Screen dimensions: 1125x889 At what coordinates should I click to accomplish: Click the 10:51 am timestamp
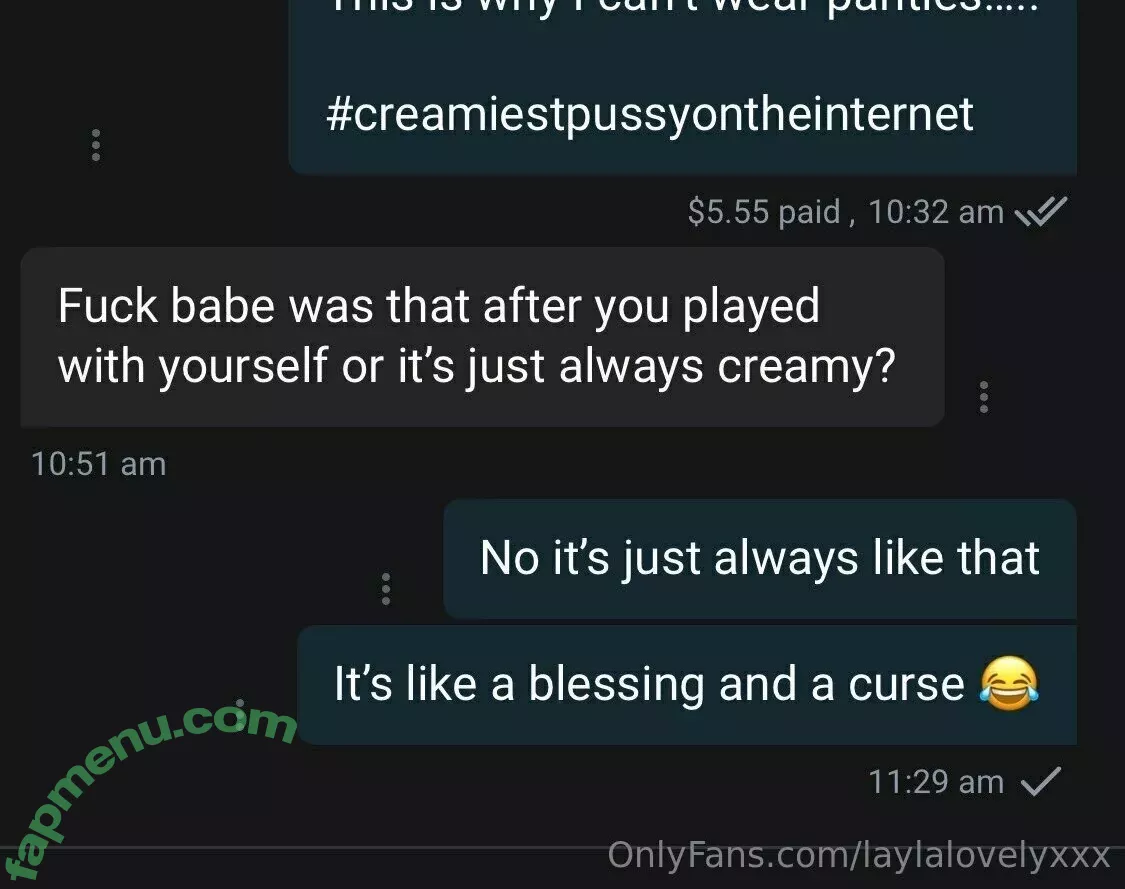[98, 464]
